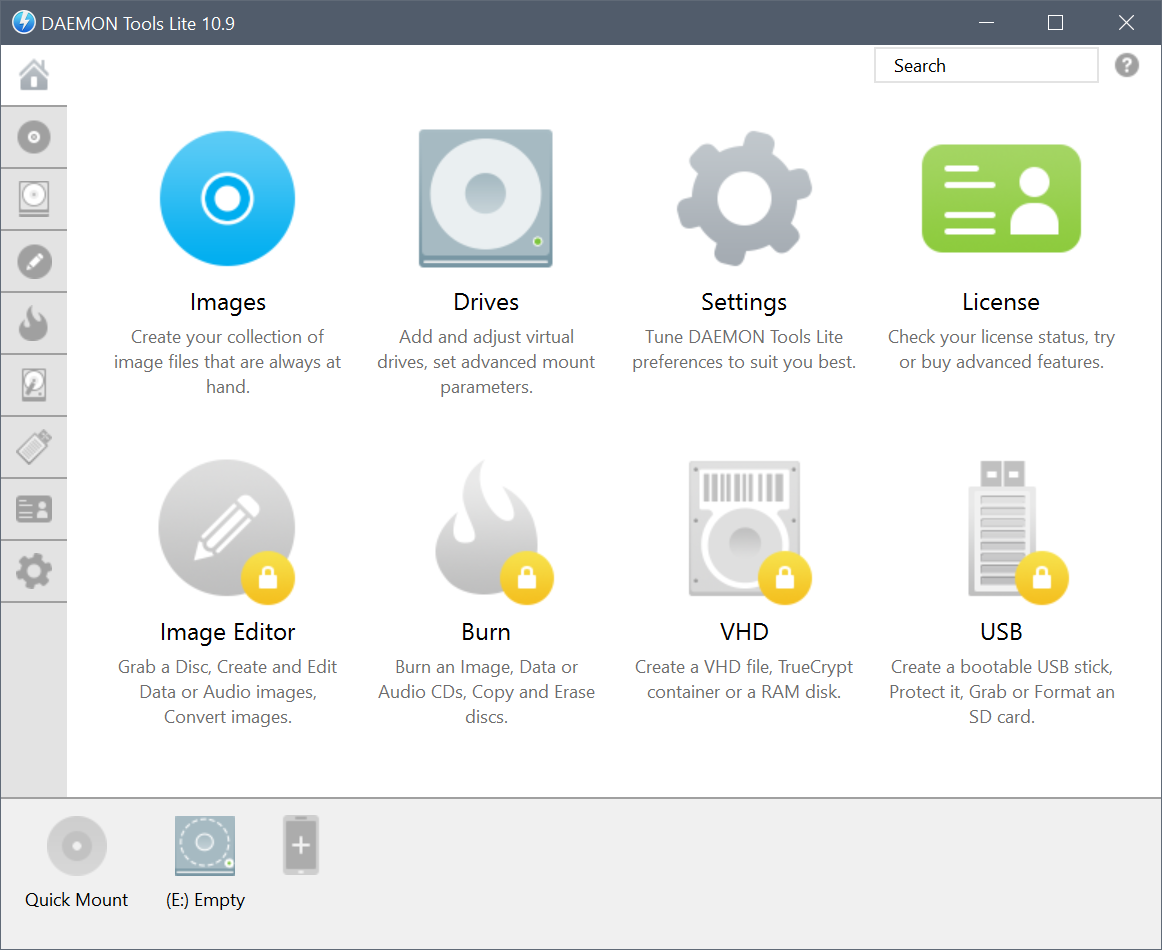Open the Image Editor heading link
The image size is (1162, 950).
228,632
